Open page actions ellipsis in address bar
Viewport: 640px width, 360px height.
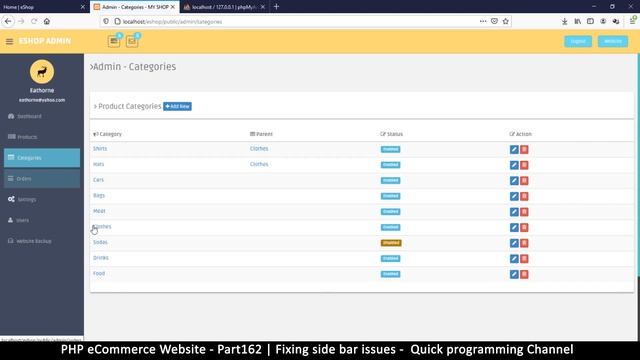483,21
